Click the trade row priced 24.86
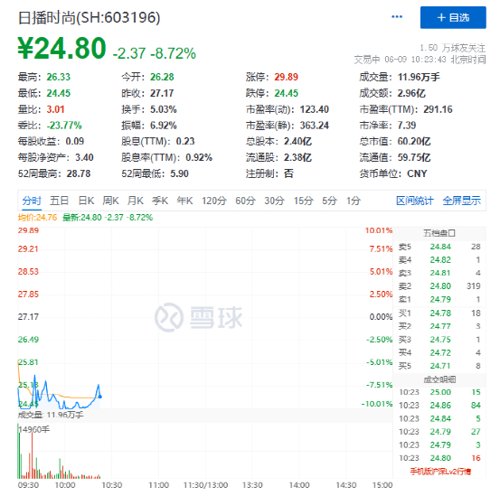The height and width of the screenshot is (496, 500). pyautogui.click(x=440, y=405)
